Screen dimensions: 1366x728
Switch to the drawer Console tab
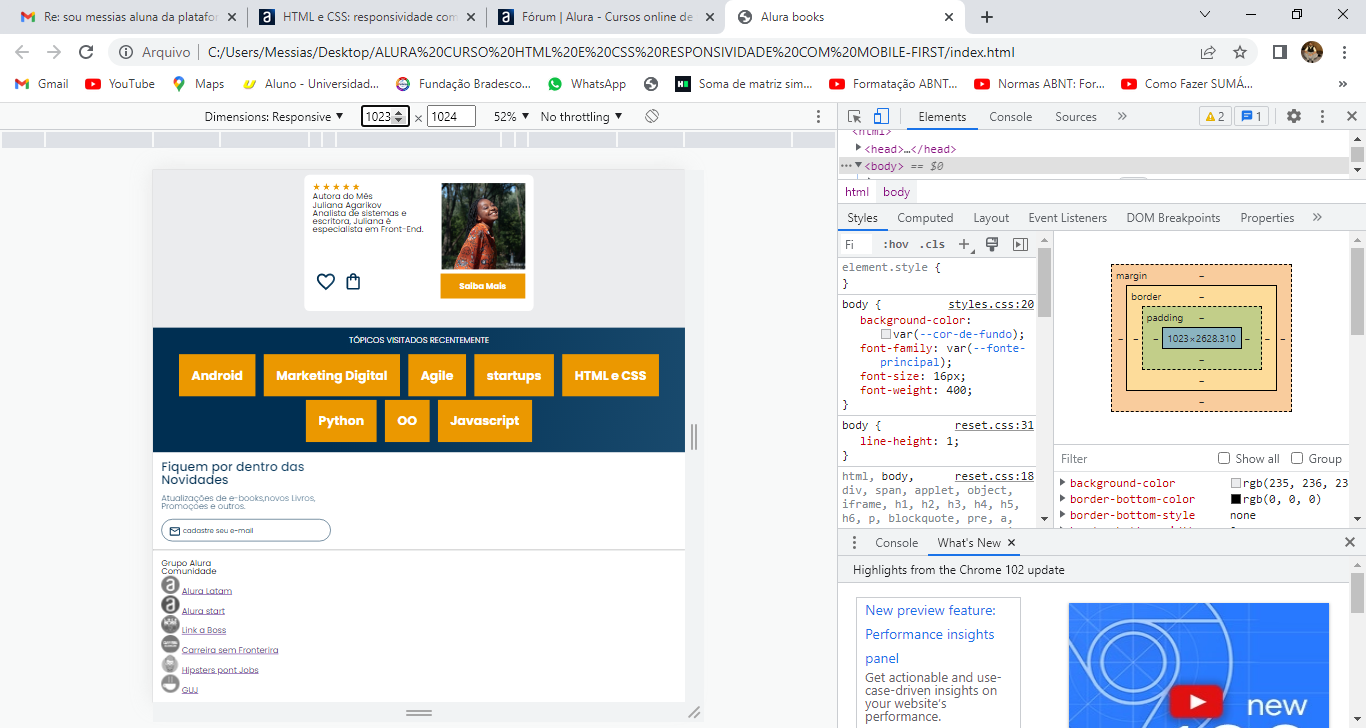[x=896, y=543]
